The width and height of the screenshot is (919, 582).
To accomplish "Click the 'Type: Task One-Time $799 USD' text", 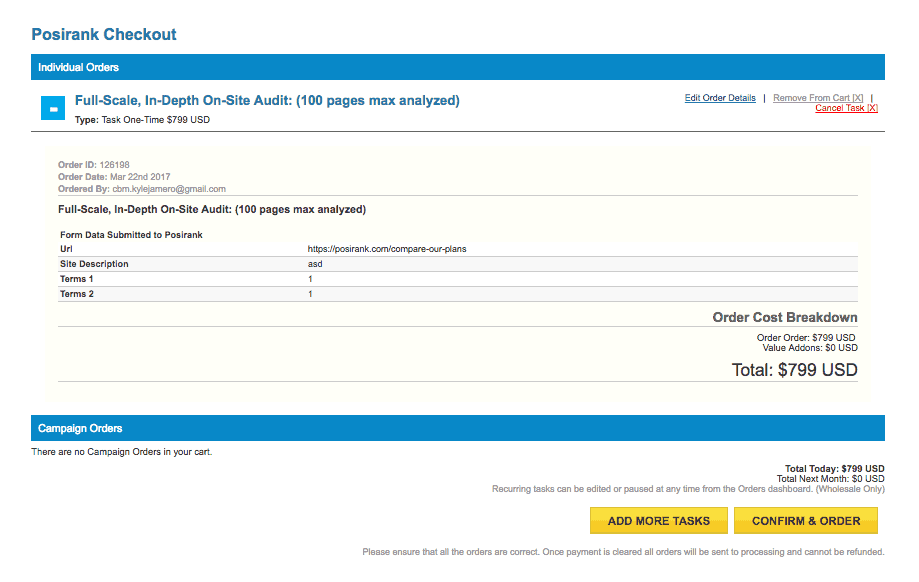I will (x=142, y=120).
